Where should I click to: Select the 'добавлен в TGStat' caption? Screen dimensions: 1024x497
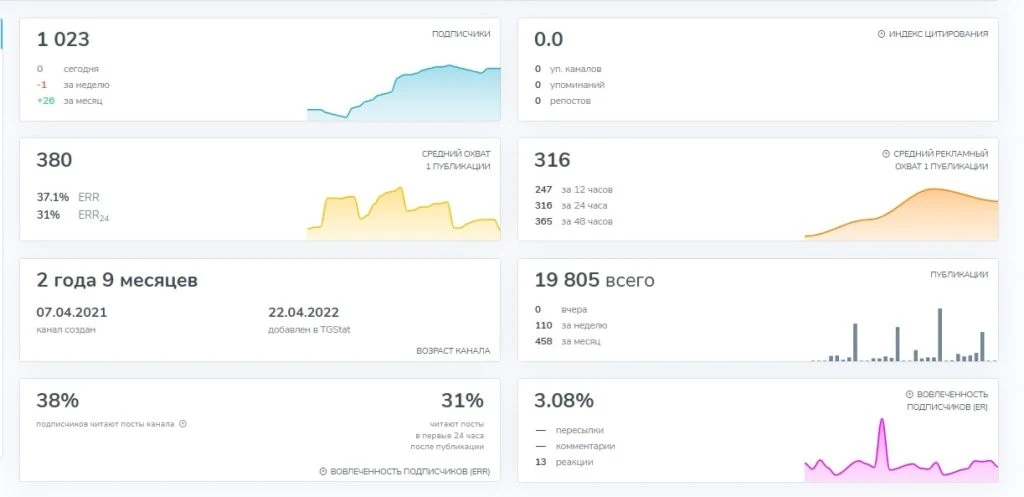(x=310, y=330)
